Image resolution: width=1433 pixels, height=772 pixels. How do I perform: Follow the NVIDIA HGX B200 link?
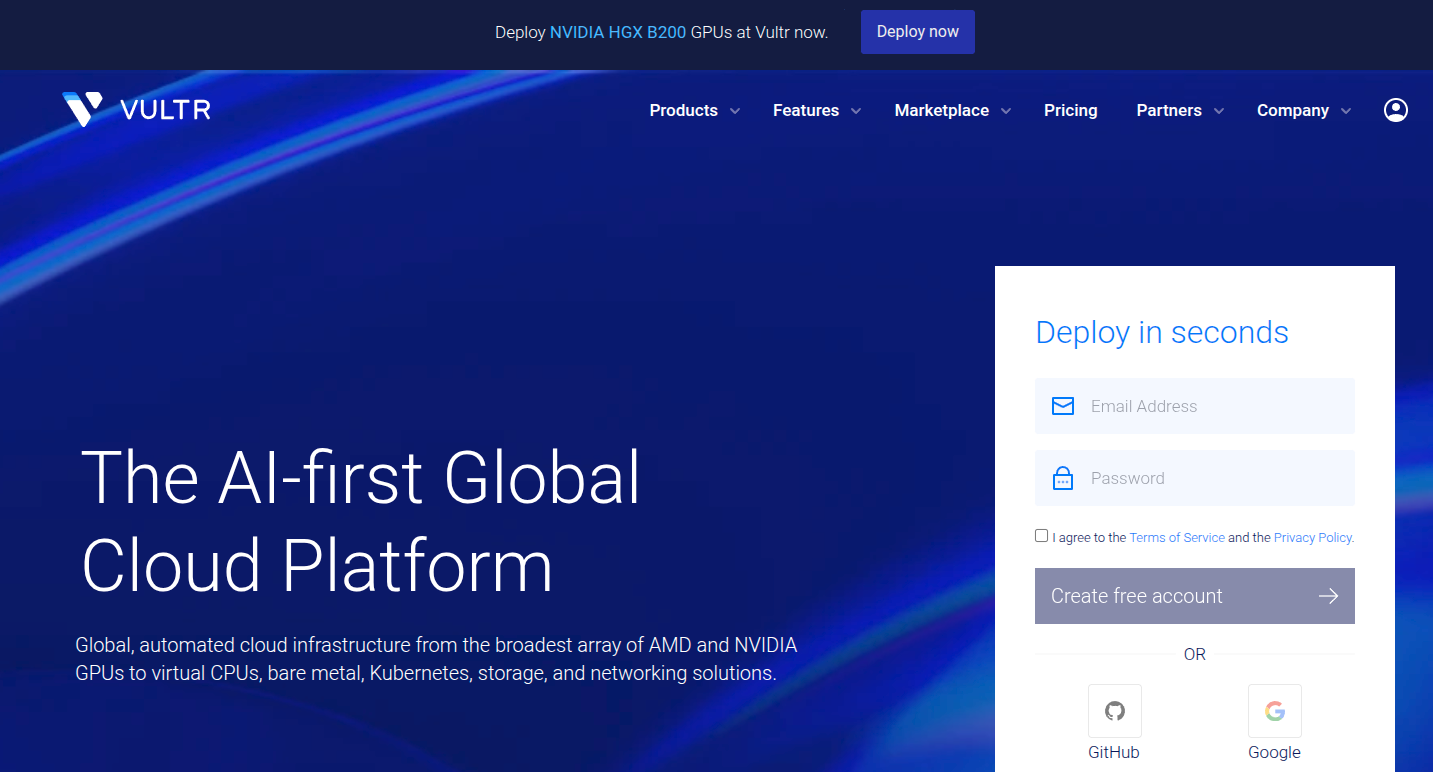click(617, 32)
